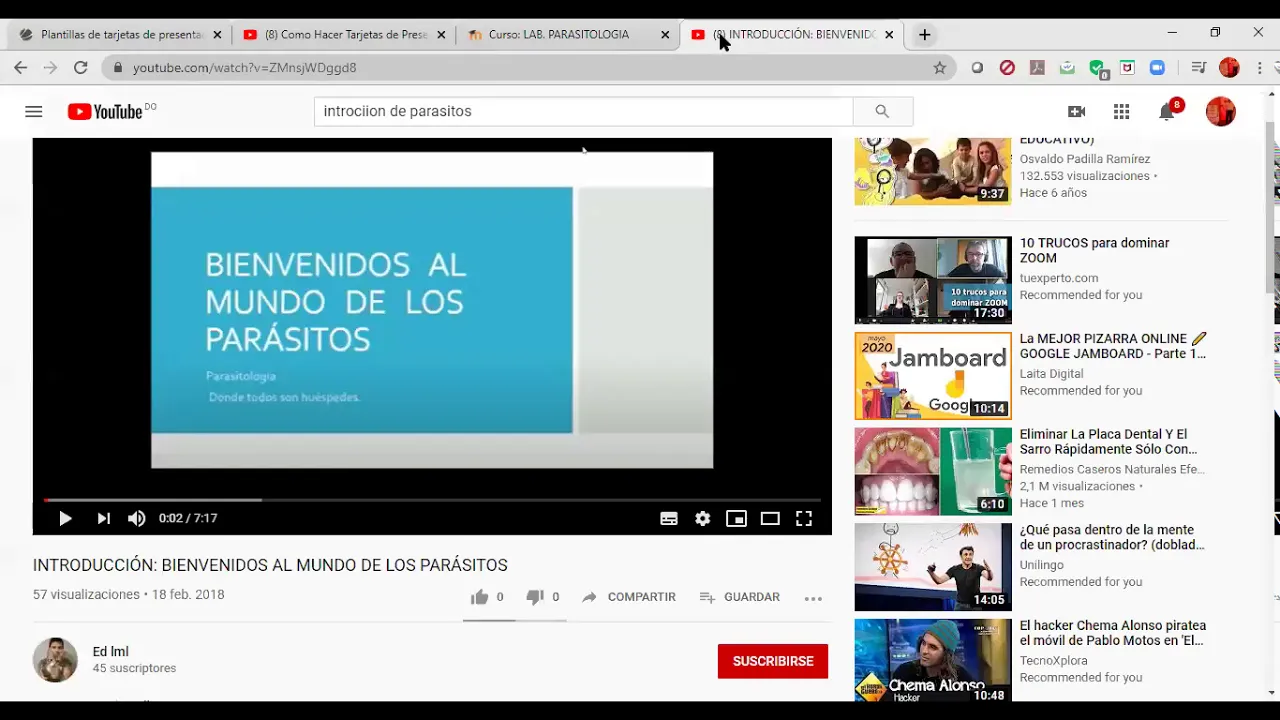The width and height of the screenshot is (1280, 720).
Task: Open more actions three-dot menu
Action: (813, 598)
